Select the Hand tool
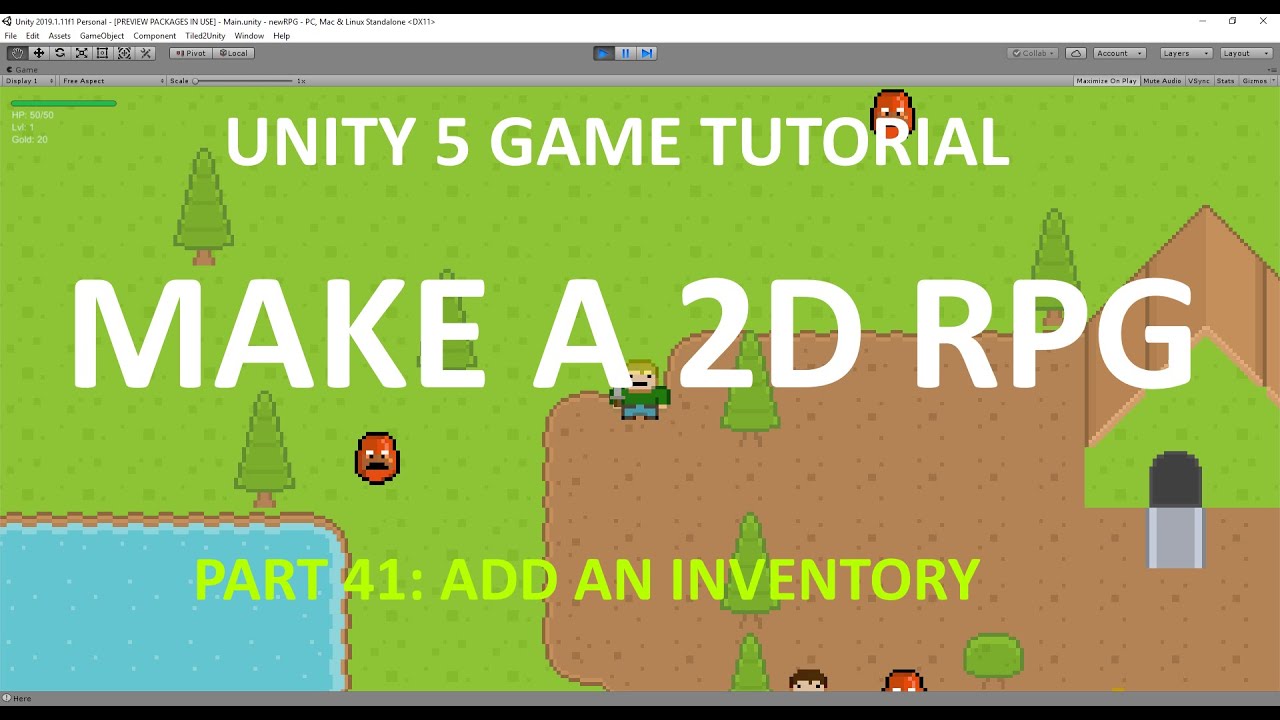 (x=17, y=53)
